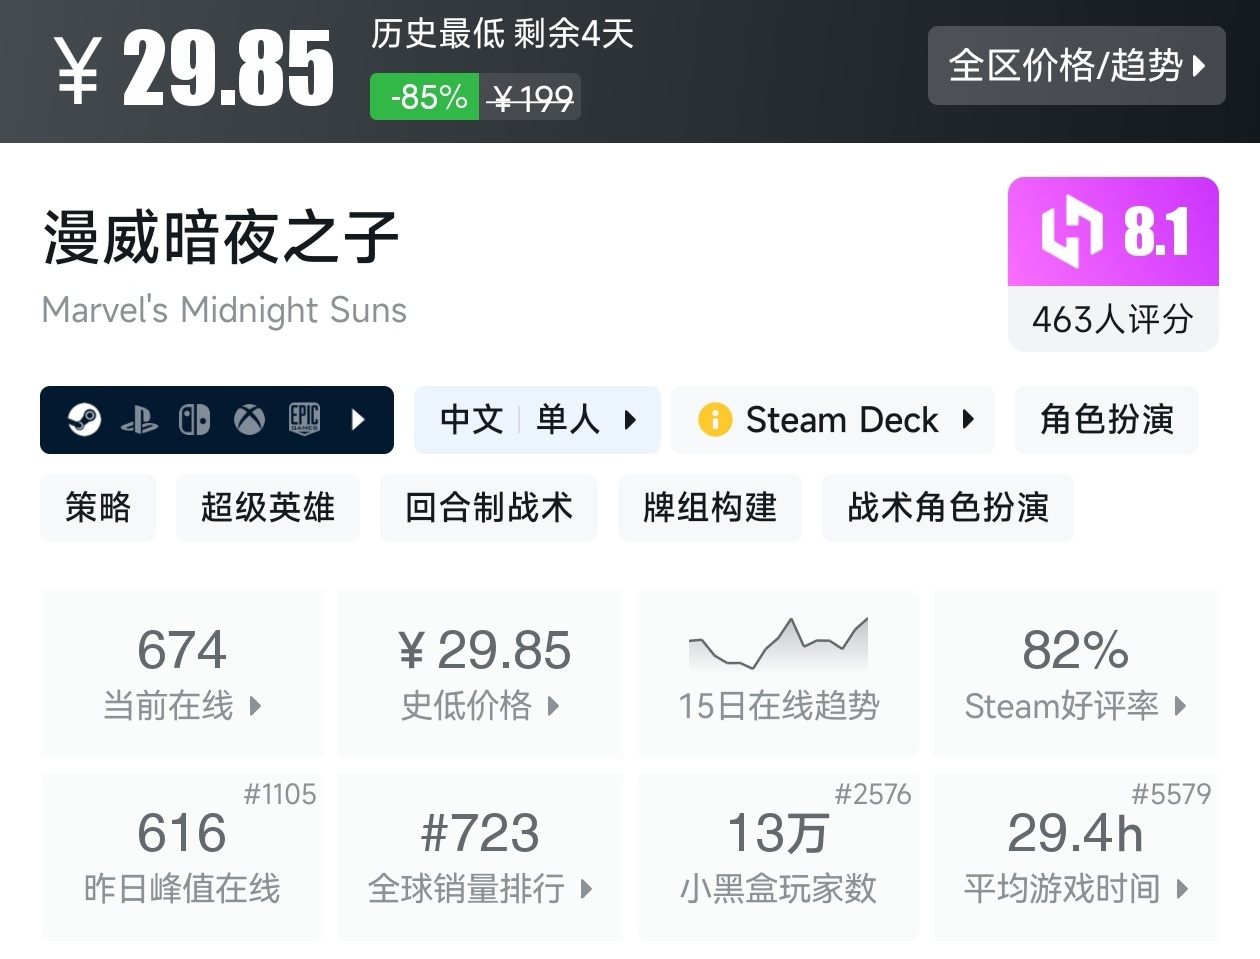The width and height of the screenshot is (1260, 959).
Task: Tap the Xiaoheihe logo in score badge
Action: point(1070,232)
